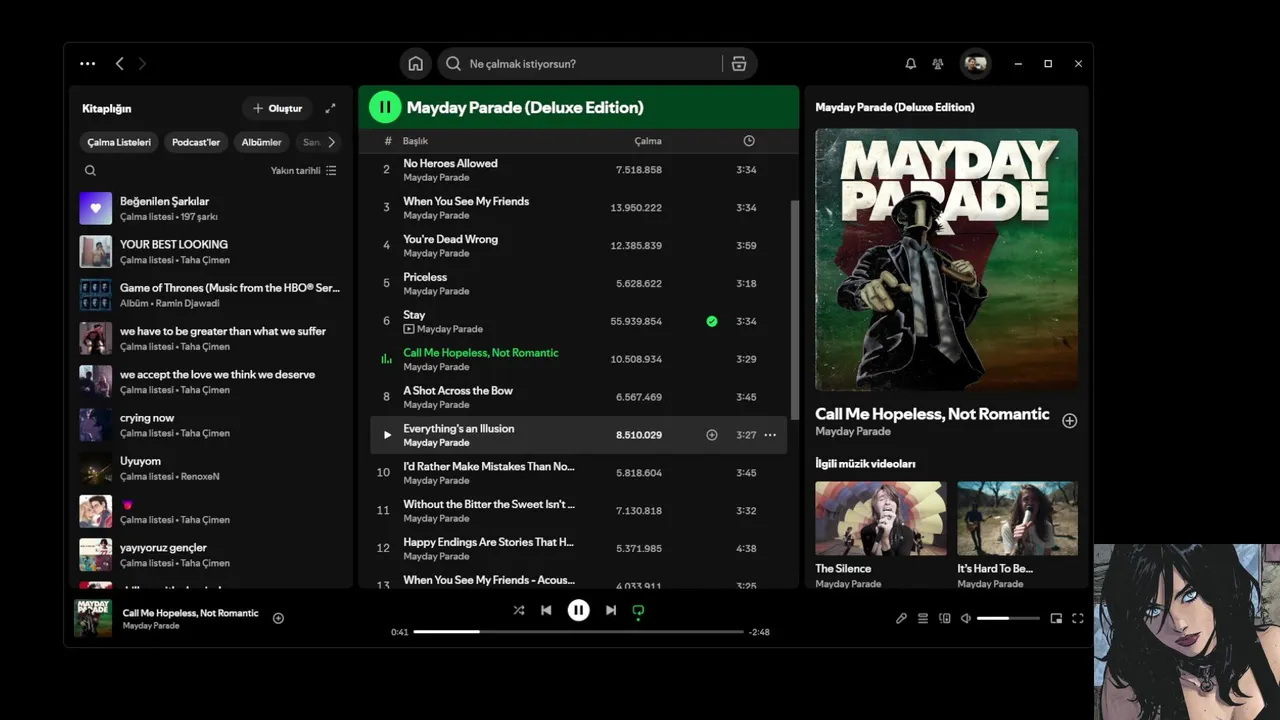
Task: Click the Oluştur create button
Action: click(x=277, y=108)
